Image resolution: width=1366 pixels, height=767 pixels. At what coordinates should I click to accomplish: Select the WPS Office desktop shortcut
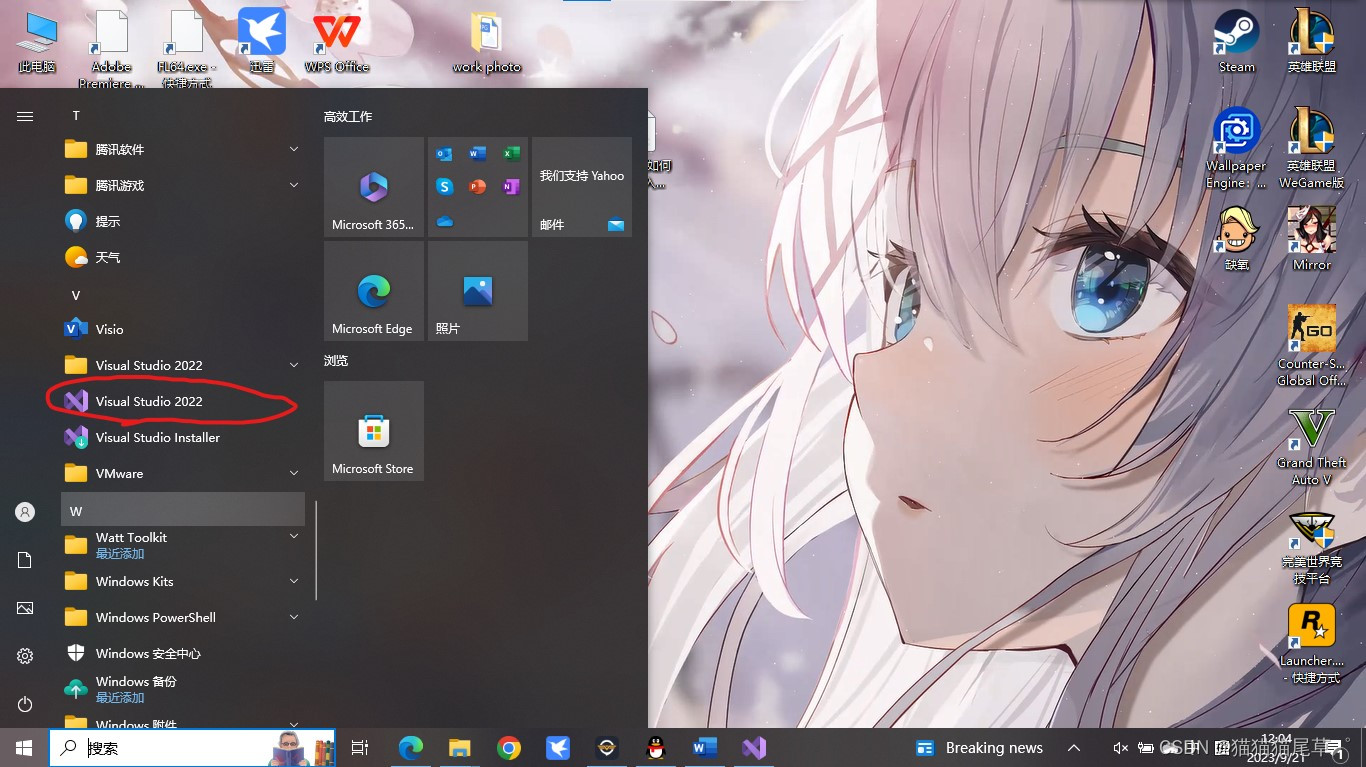[x=337, y=42]
